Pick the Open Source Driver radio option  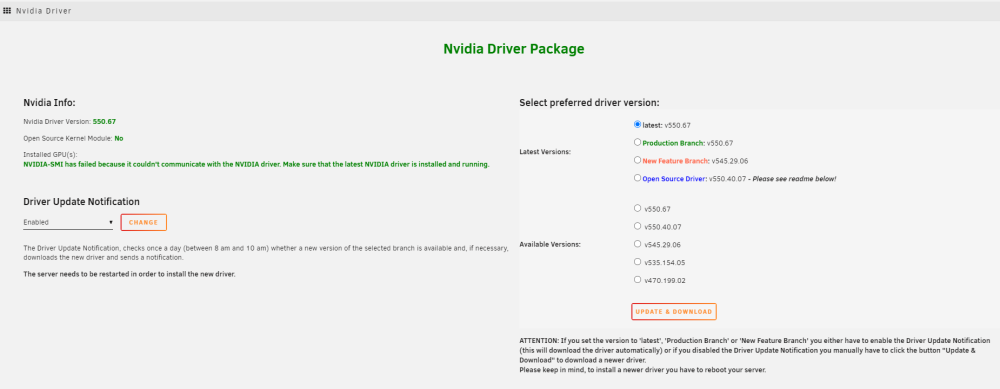point(638,178)
